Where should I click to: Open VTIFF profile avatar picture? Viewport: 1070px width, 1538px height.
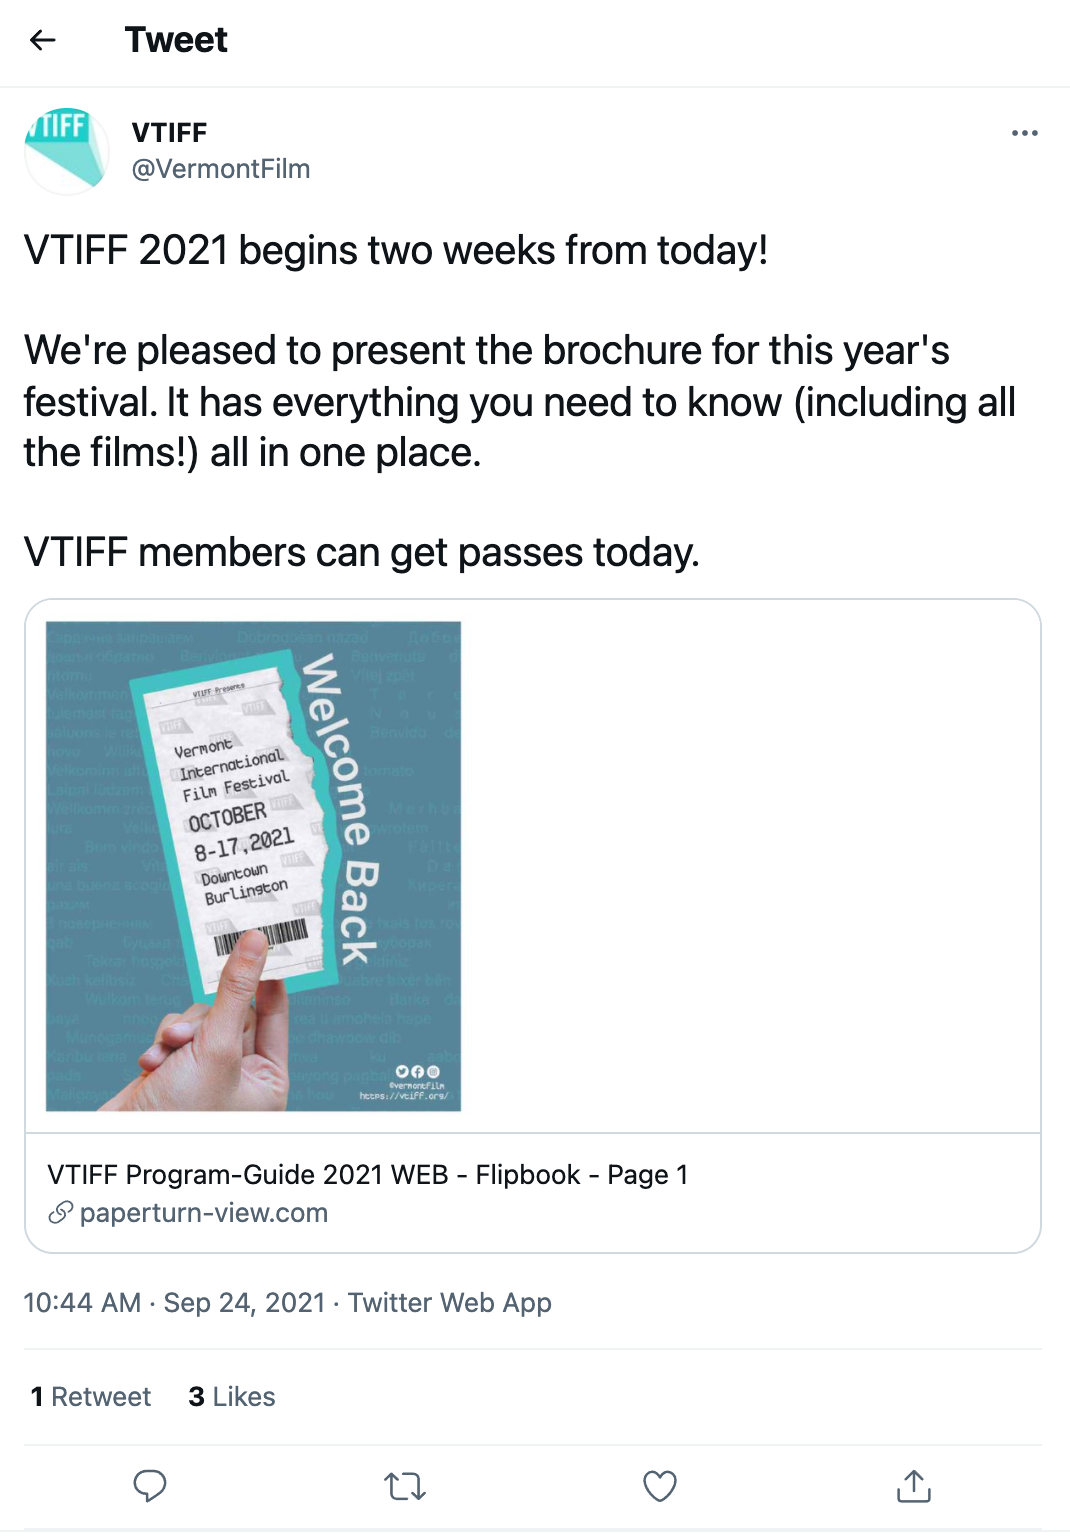click(67, 150)
